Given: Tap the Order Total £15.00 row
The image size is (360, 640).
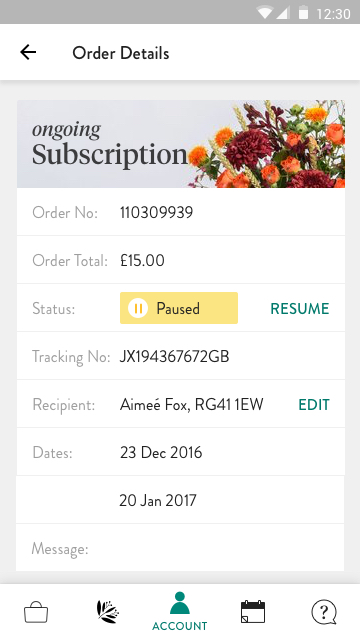Looking at the screenshot, I should click(x=181, y=260).
